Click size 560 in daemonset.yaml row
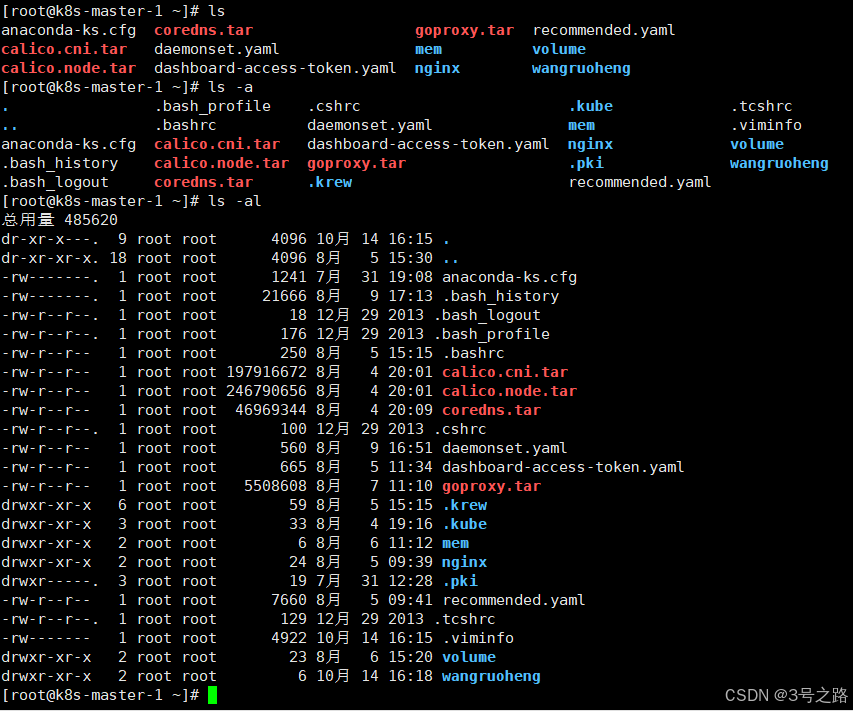Viewport: 853px width, 711px height. [293, 448]
